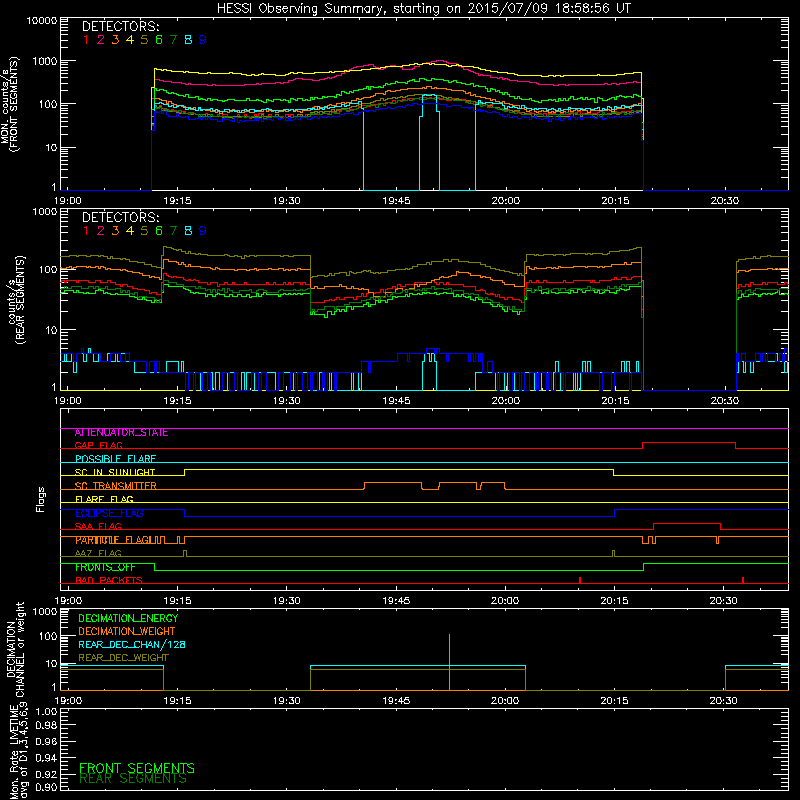Click detector 5 in rear segments legend
The width and height of the screenshot is (800, 800).
(144, 231)
